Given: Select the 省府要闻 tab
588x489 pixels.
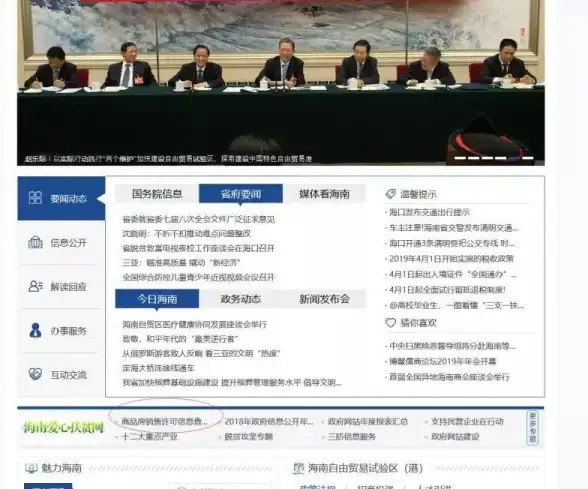Looking at the screenshot, I should [x=241, y=194].
